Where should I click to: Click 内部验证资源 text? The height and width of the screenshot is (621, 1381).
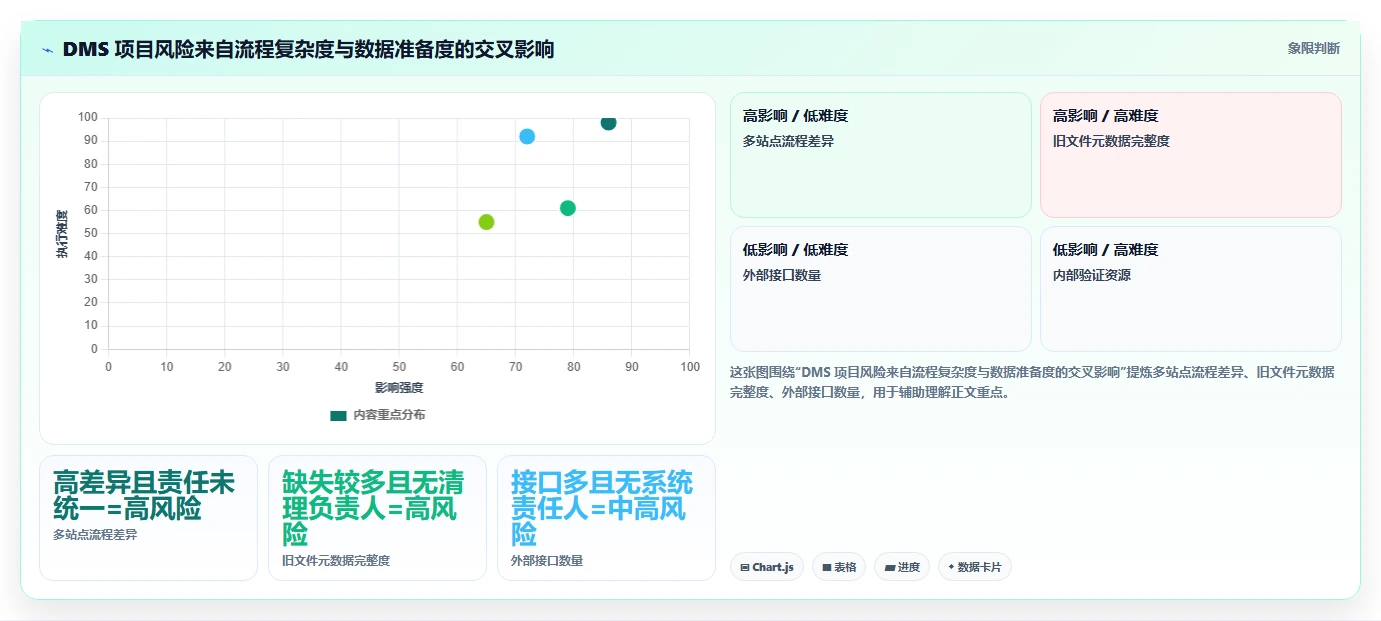[x=1092, y=275]
